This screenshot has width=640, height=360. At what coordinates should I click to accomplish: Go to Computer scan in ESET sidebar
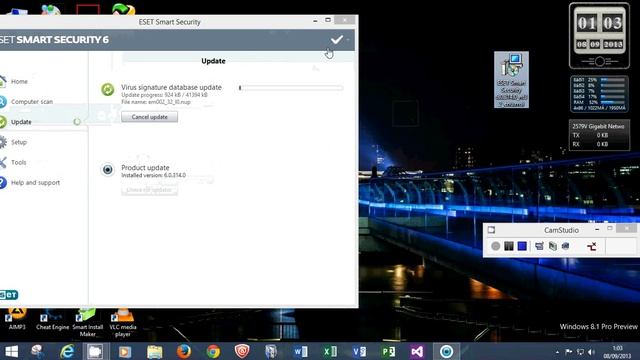click(x=32, y=102)
